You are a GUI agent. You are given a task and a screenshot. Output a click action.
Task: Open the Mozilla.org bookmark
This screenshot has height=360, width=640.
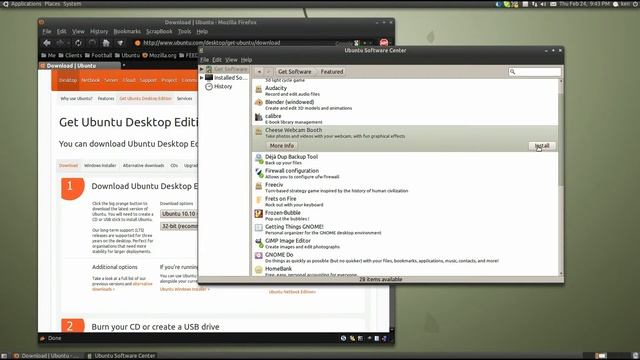(x=159, y=56)
